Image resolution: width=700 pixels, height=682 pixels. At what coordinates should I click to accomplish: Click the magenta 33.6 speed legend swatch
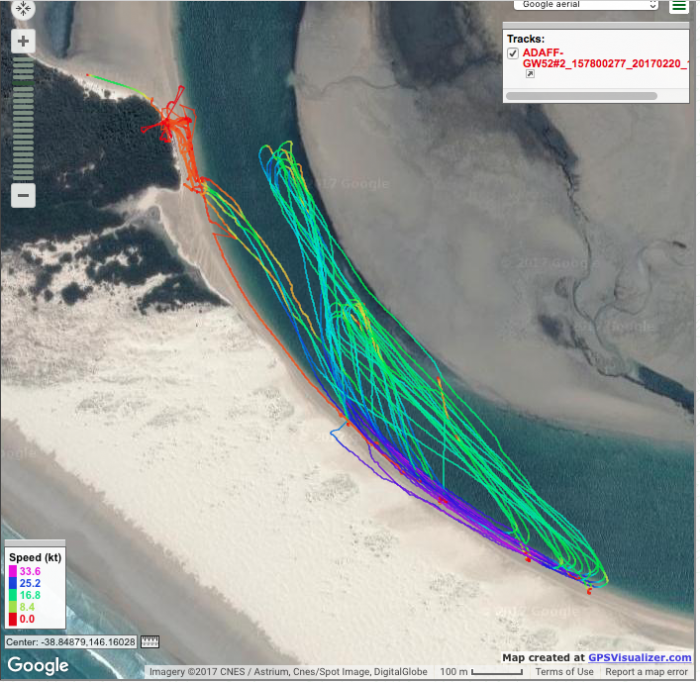click(13, 571)
